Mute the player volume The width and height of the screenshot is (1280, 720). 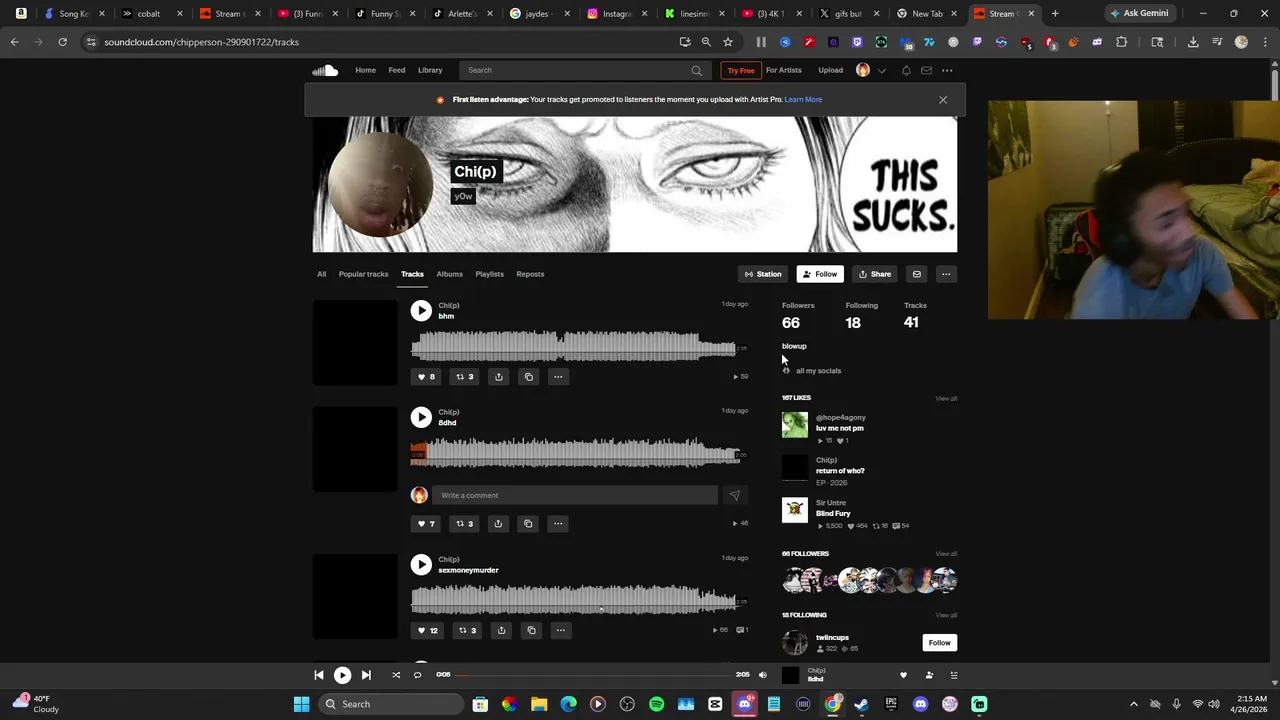(x=763, y=675)
